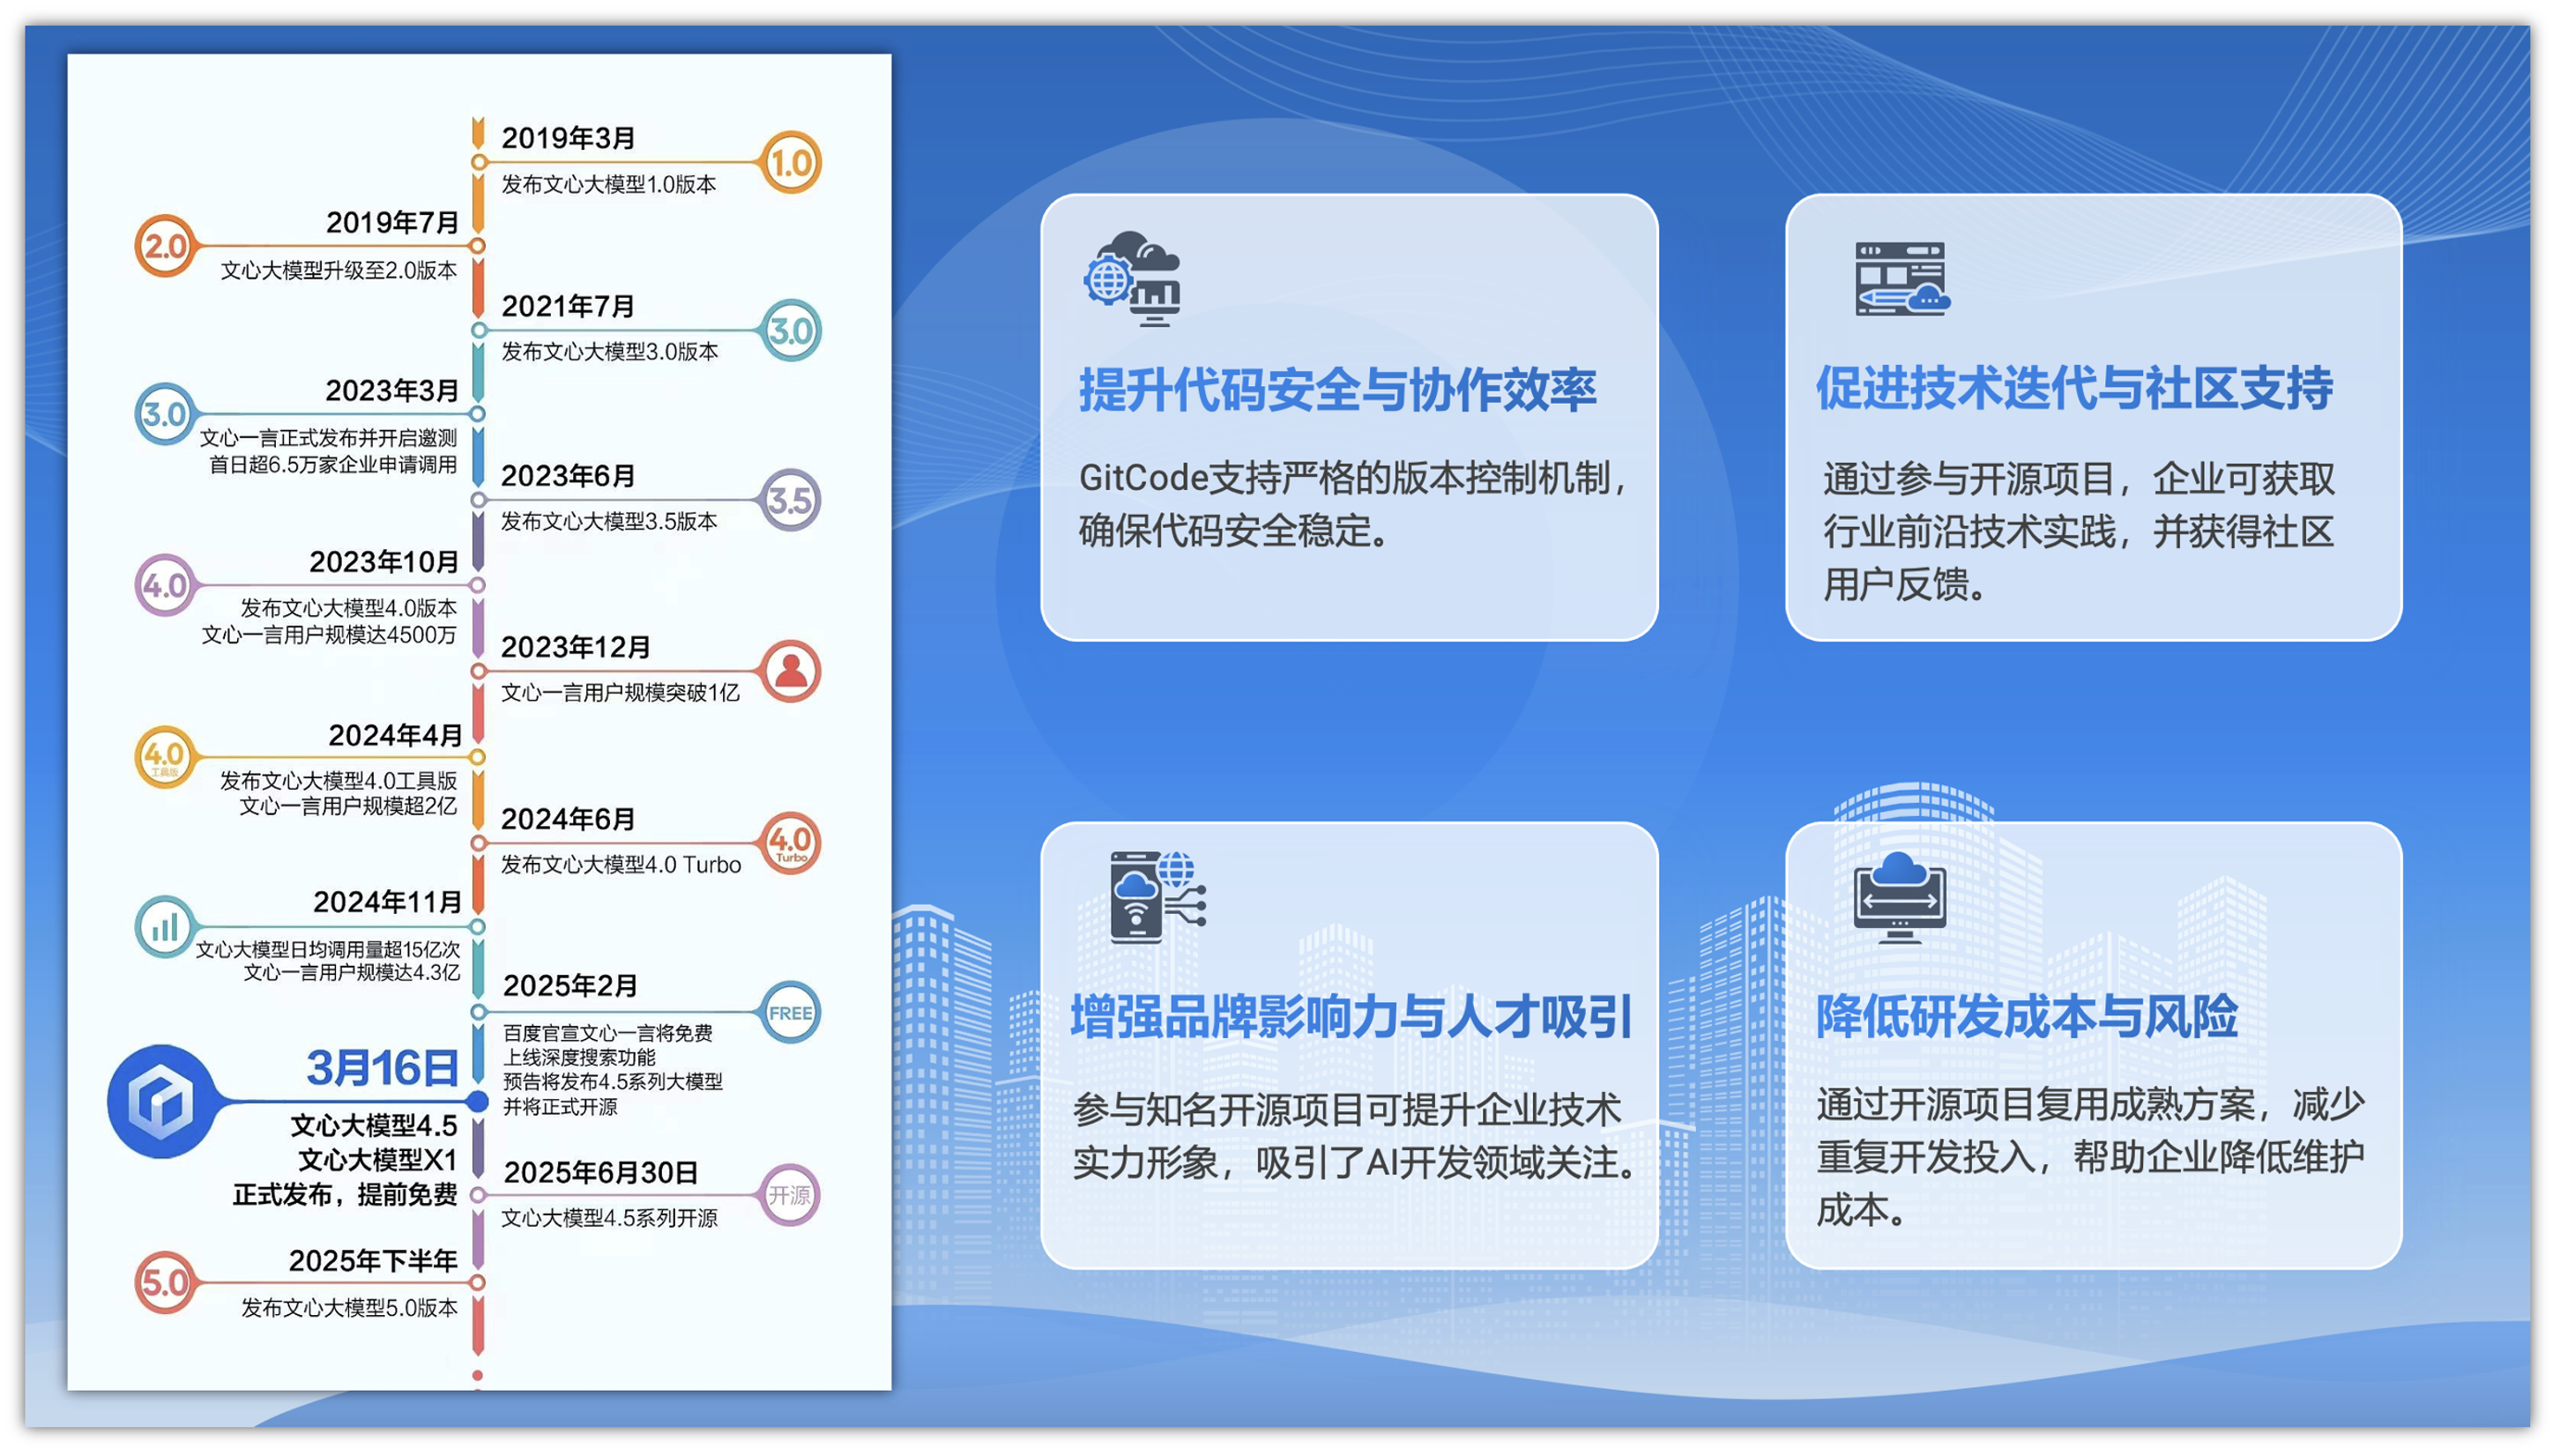Image resolution: width=2553 pixels, height=1456 pixels.
Task: Click the date label 2019年3月
Action: (x=568, y=138)
